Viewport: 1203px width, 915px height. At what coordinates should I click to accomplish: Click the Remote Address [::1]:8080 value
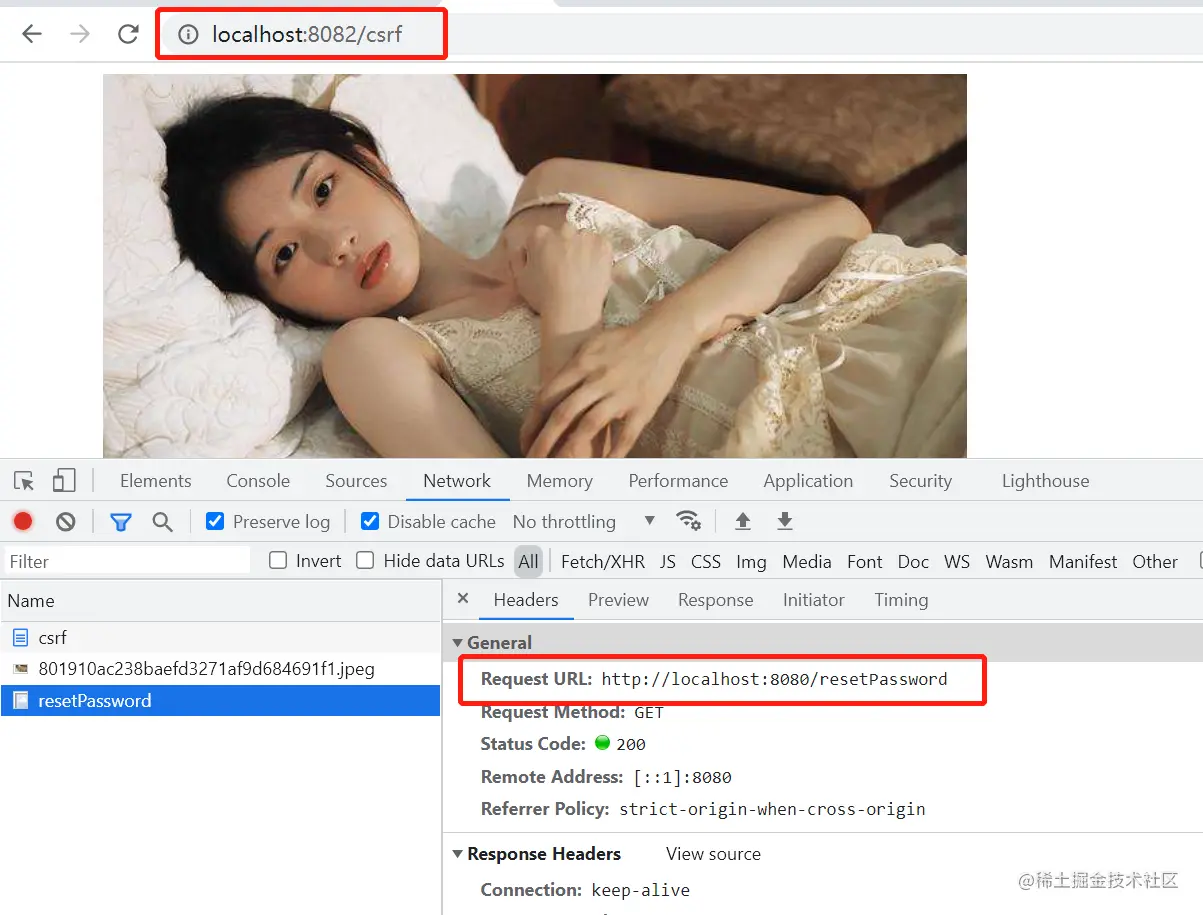(x=682, y=777)
